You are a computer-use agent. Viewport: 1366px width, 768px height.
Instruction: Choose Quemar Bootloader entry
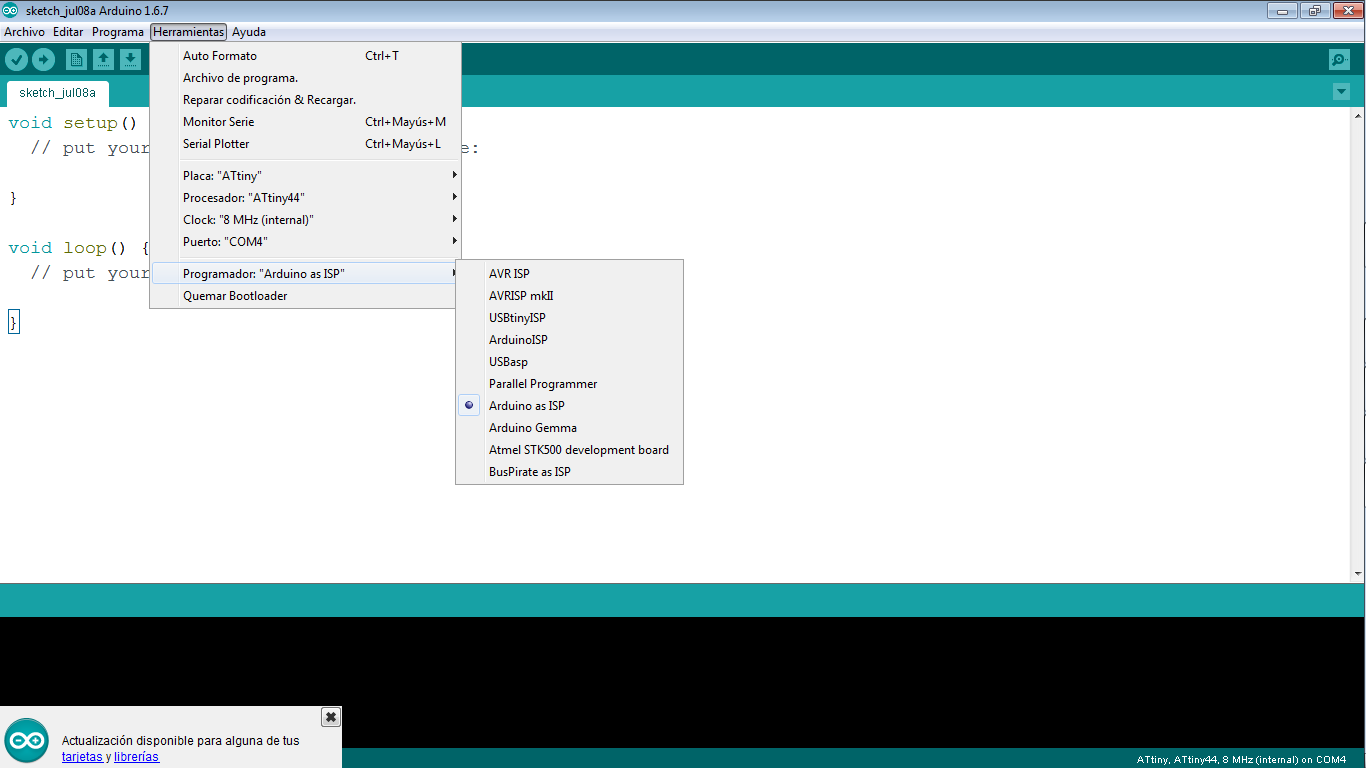point(305,295)
